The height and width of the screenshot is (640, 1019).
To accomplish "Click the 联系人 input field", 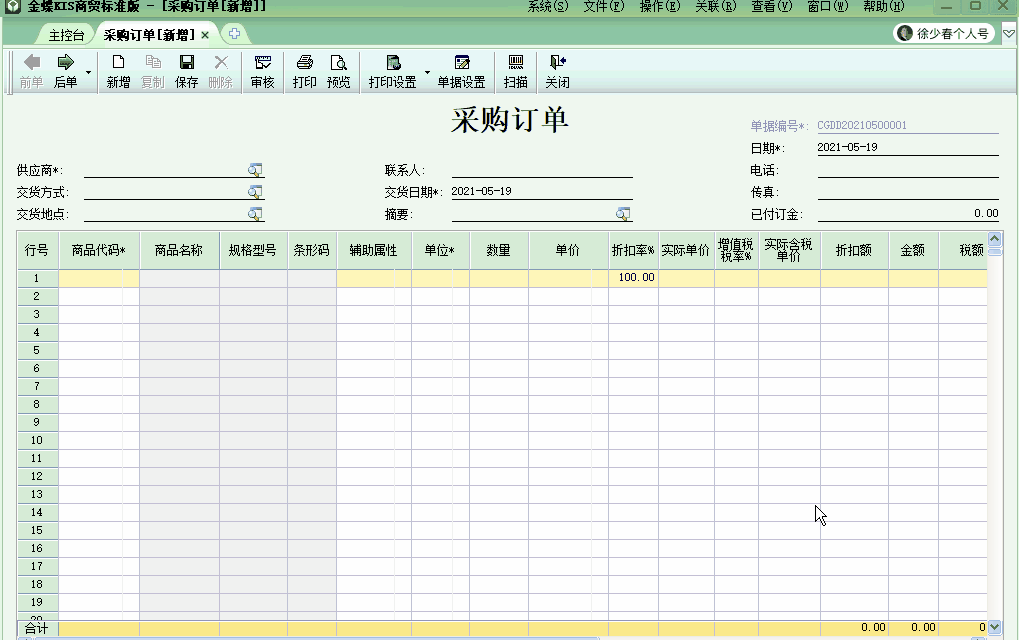I will [x=541, y=170].
